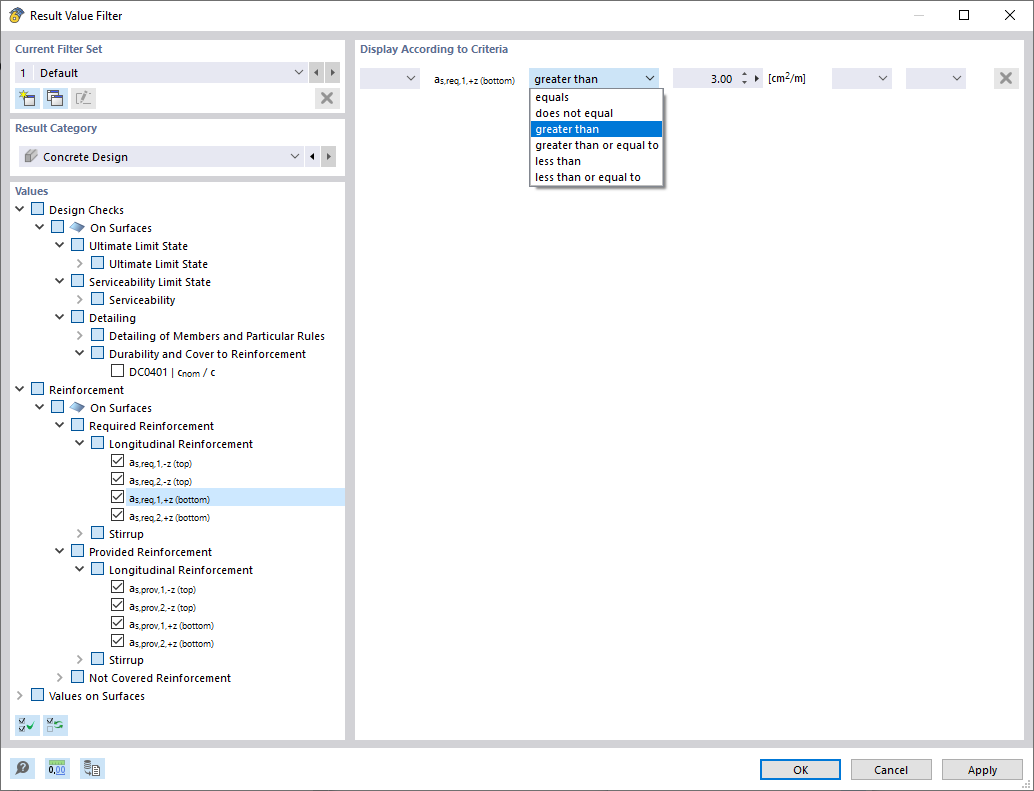Select the 'less than' option
The width and height of the screenshot is (1034, 791).
[x=596, y=161]
